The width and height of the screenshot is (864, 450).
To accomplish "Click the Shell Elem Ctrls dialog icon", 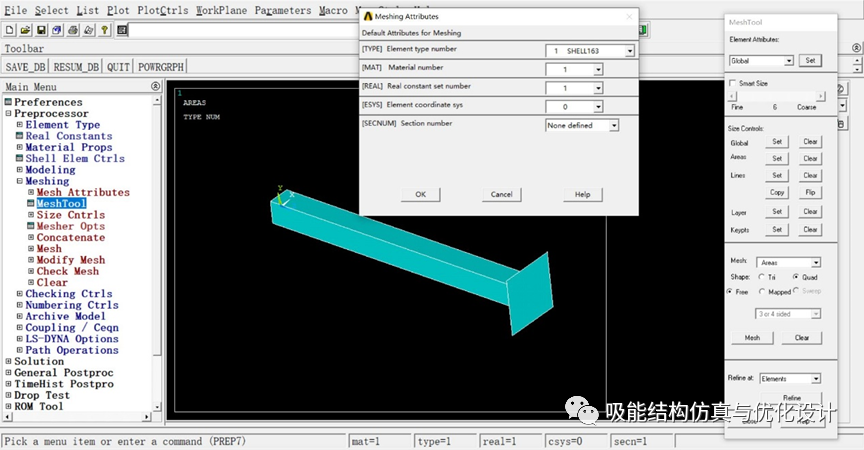I will tap(19, 158).
